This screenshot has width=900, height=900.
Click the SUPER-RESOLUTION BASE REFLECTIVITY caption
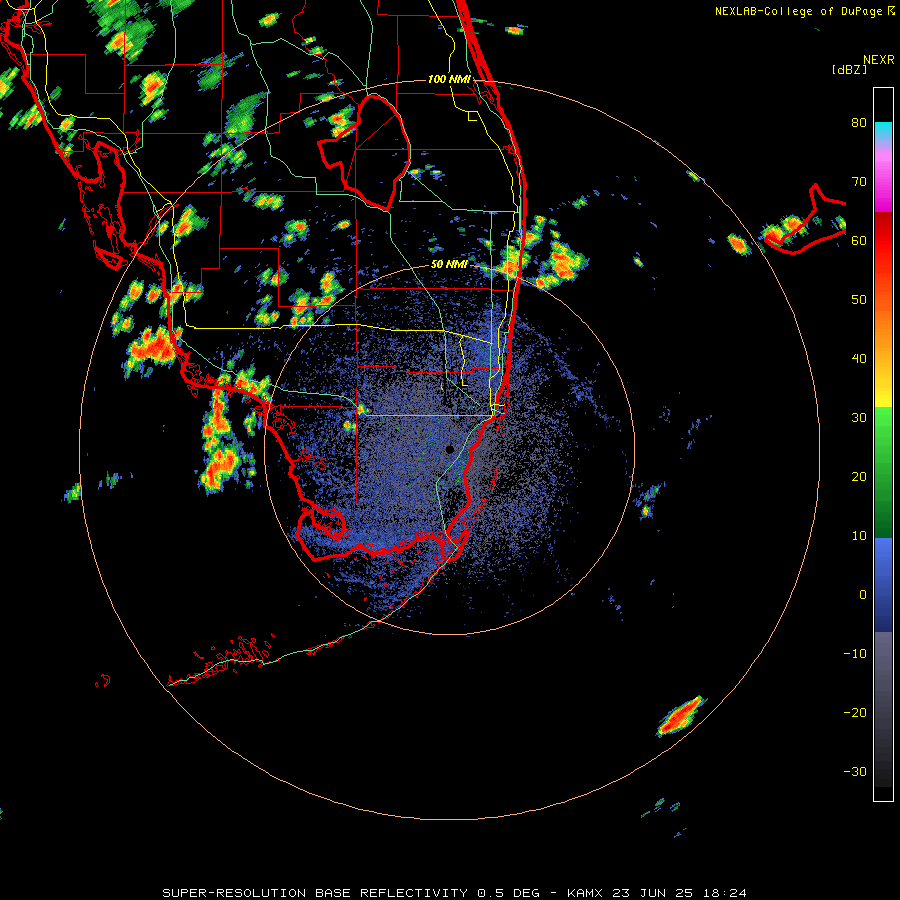point(315,893)
